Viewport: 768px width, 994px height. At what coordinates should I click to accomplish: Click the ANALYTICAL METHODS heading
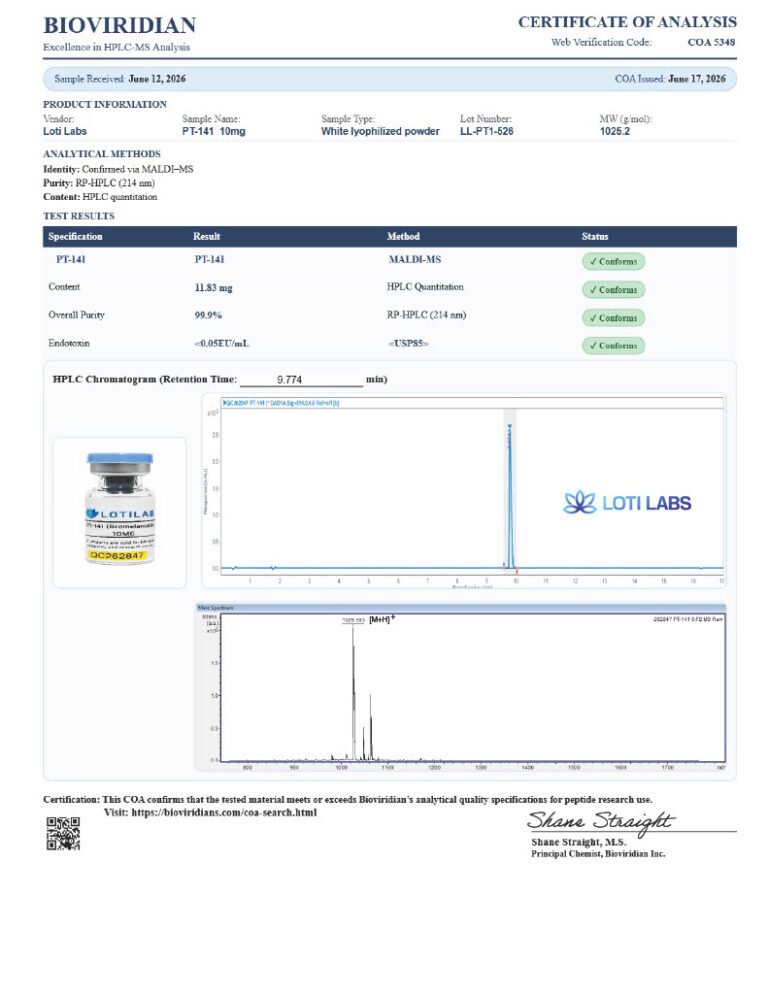click(101, 154)
